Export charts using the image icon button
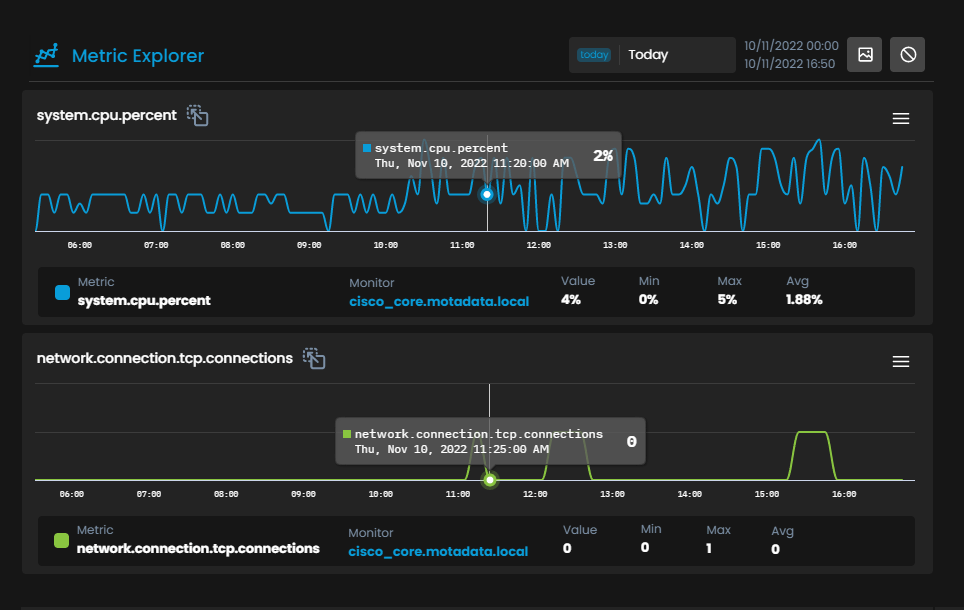 pos(864,55)
